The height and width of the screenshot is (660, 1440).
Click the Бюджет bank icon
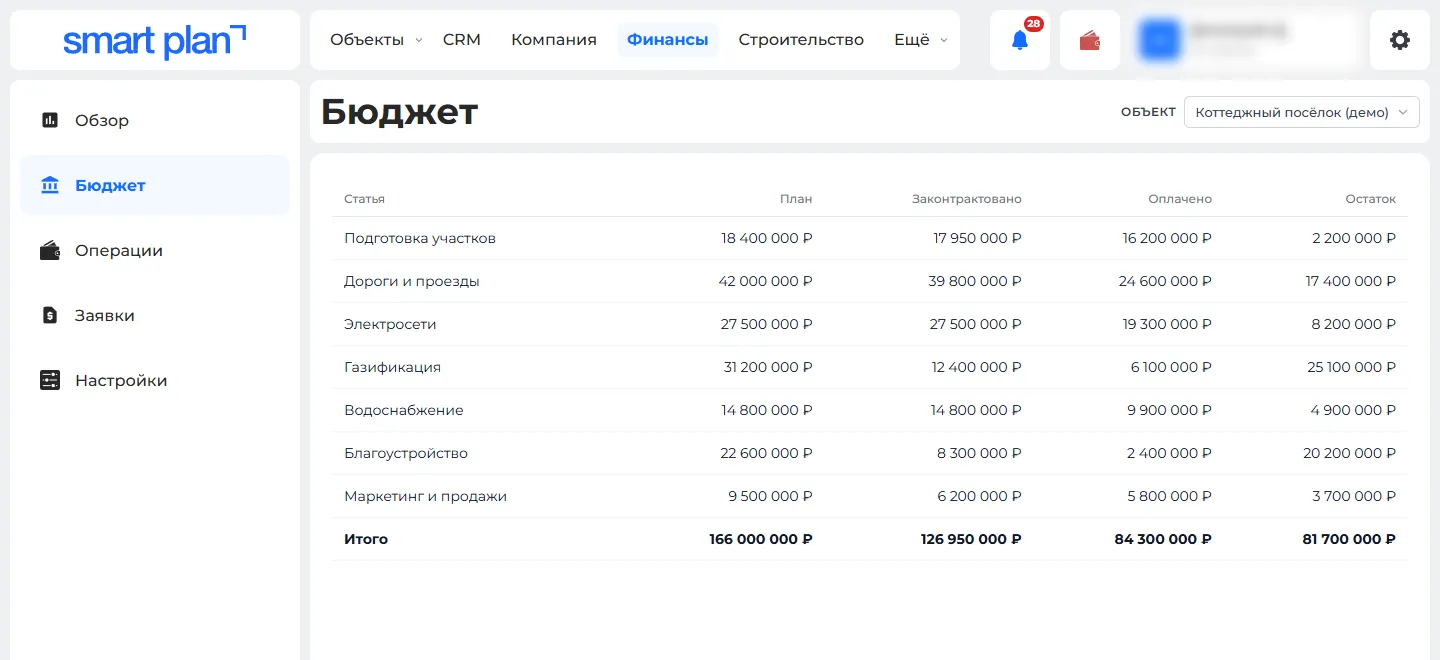pos(50,185)
